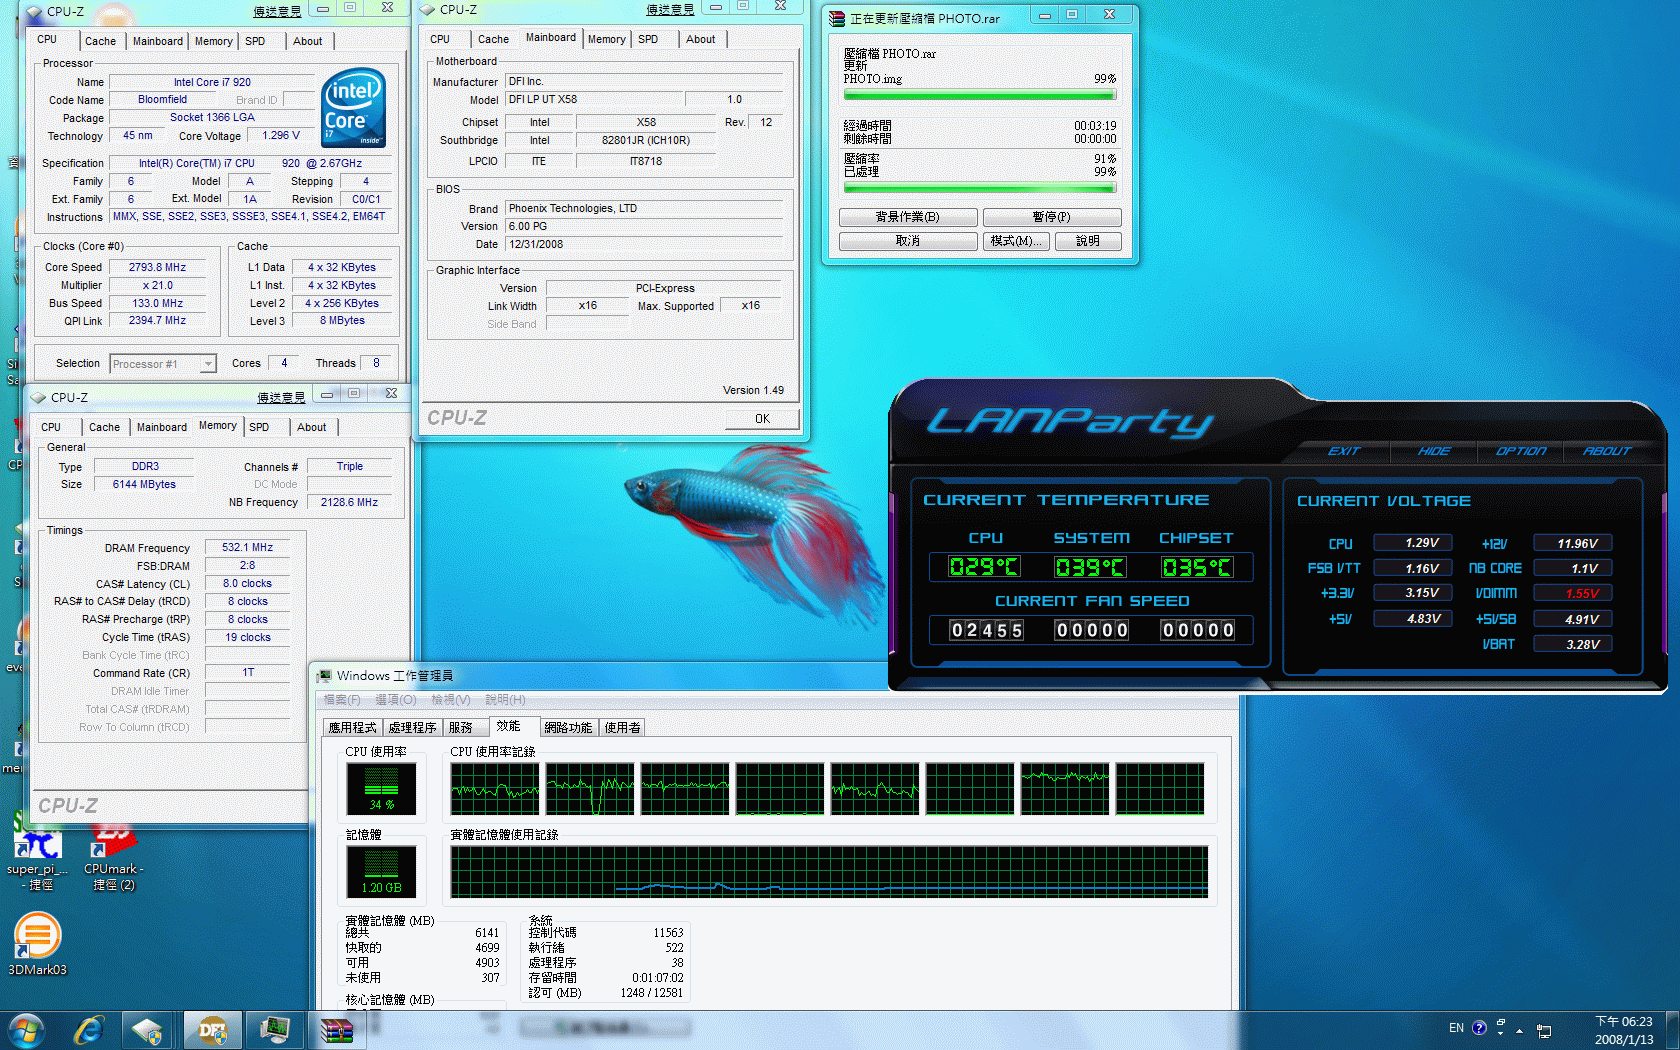The image size is (1680, 1050).
Task: Click the network tray icon
Action: [x=1544, y=1030]
